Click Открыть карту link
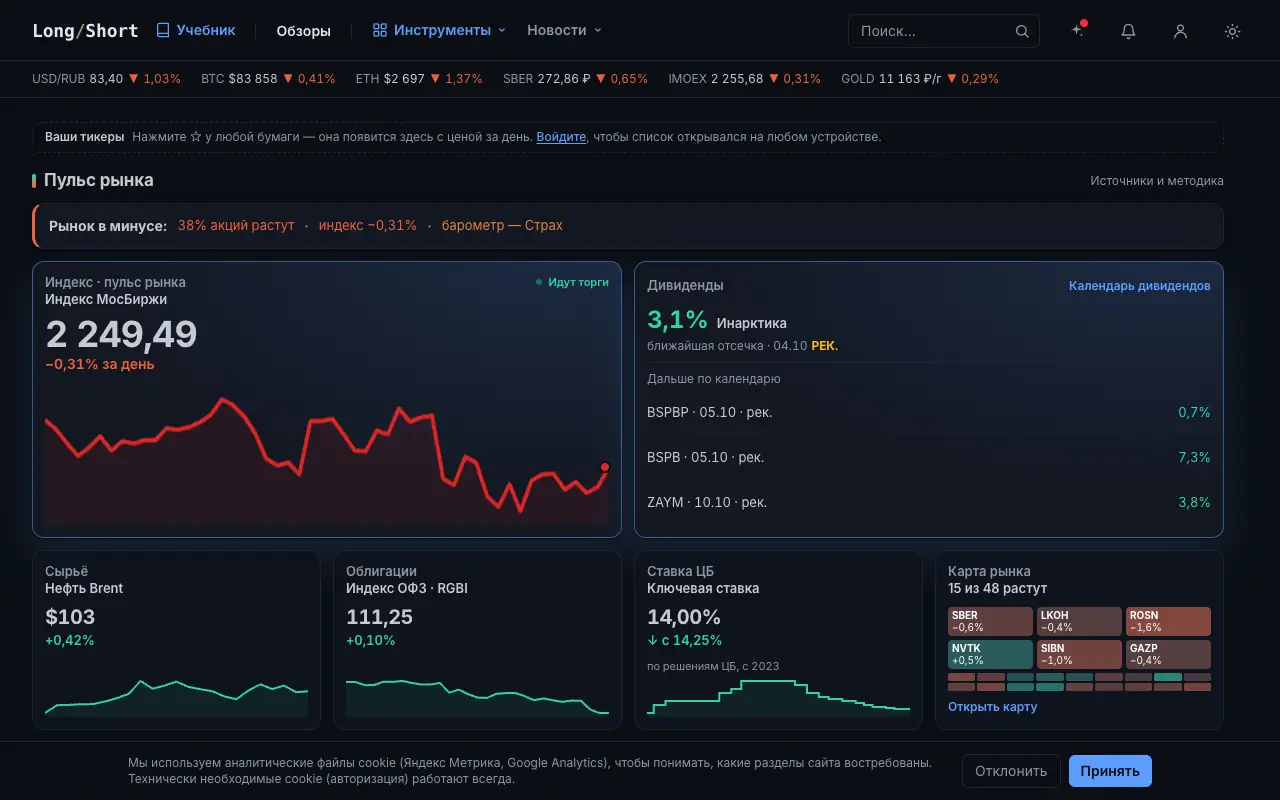1280x800 pixels. [x=992, y=707]
